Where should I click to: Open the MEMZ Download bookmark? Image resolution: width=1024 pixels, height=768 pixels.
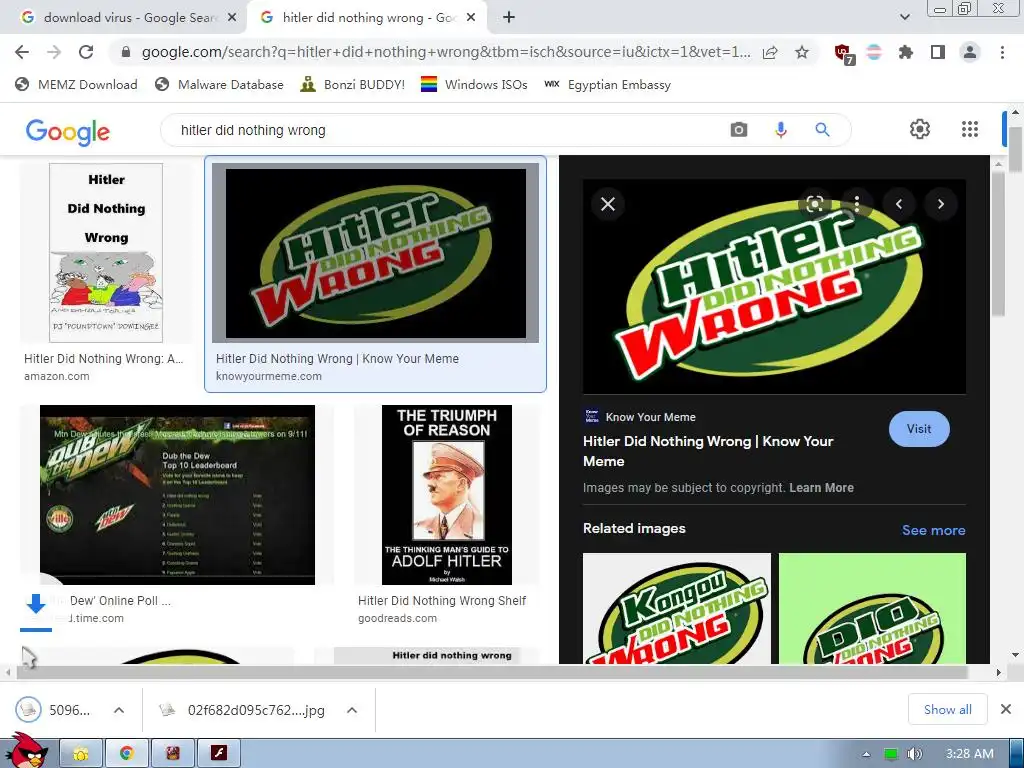coord(76,84)
